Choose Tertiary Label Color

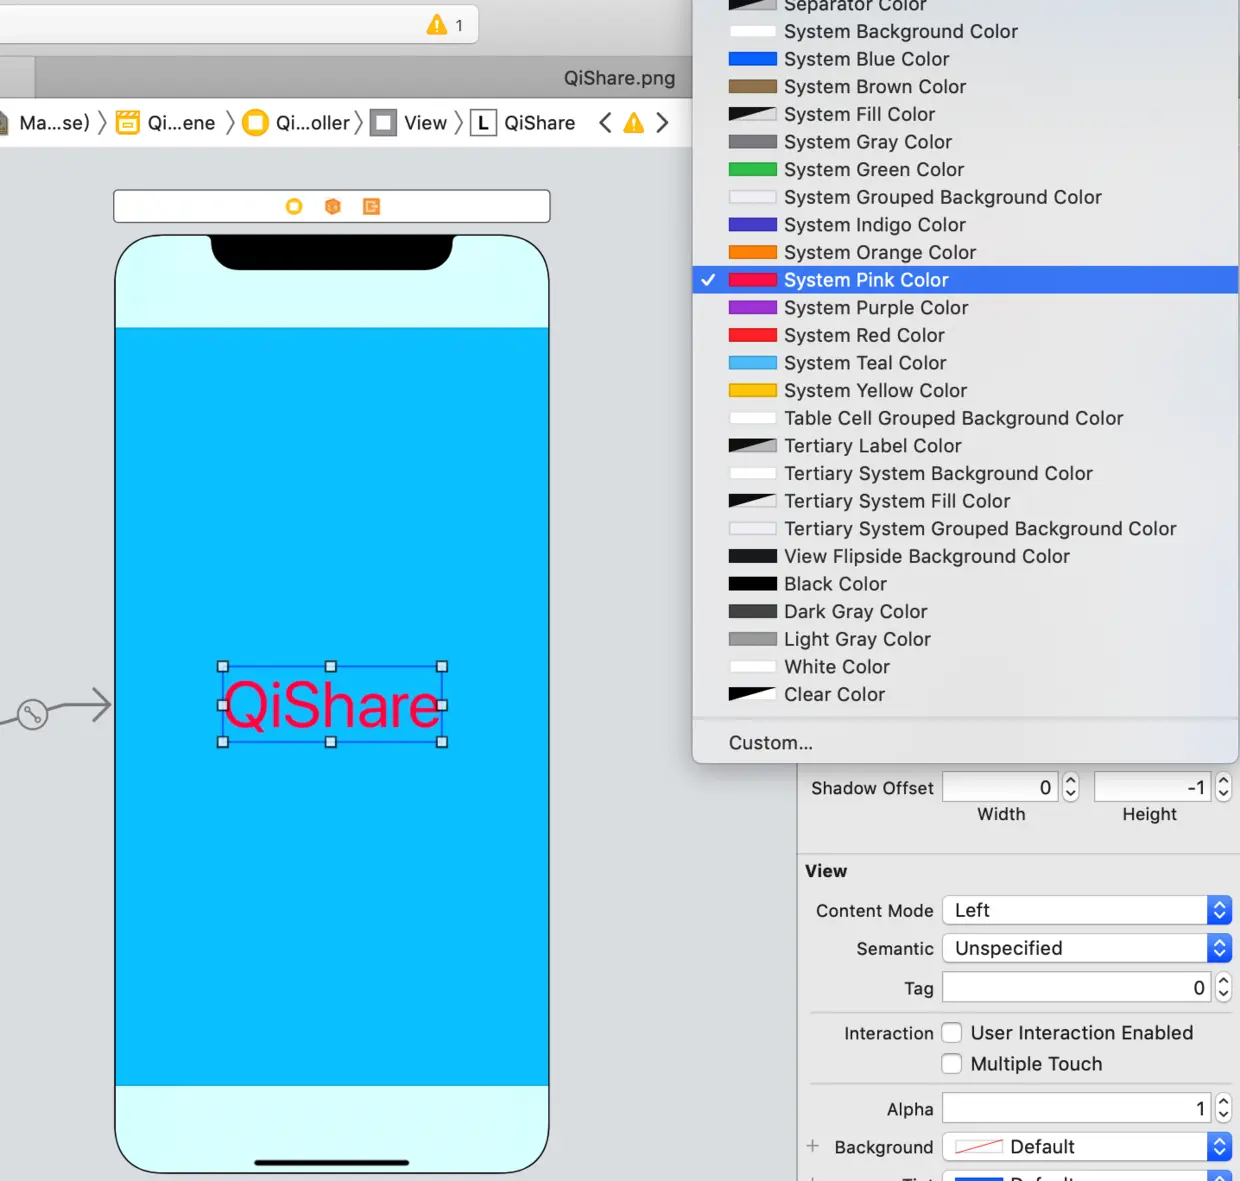click(966, 446)
